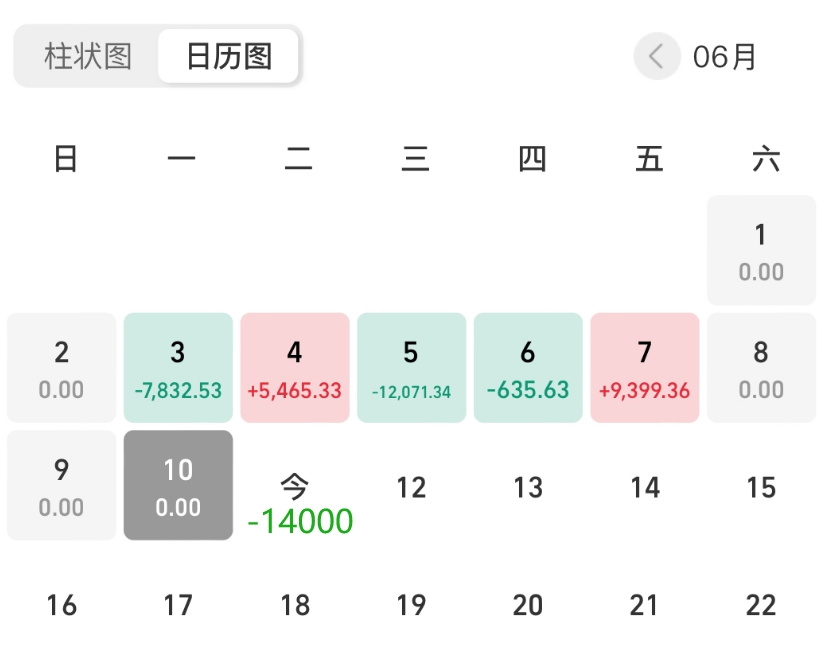Click the 二 weekday header

pos(298,158)
